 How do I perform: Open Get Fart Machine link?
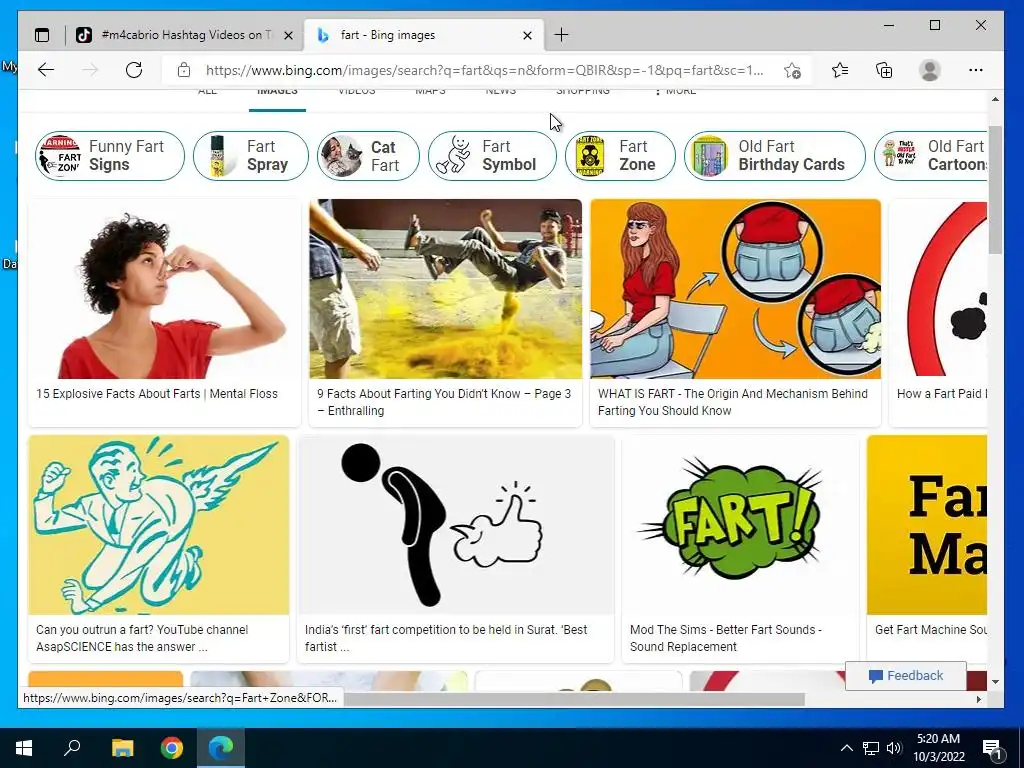click(931, 630)
